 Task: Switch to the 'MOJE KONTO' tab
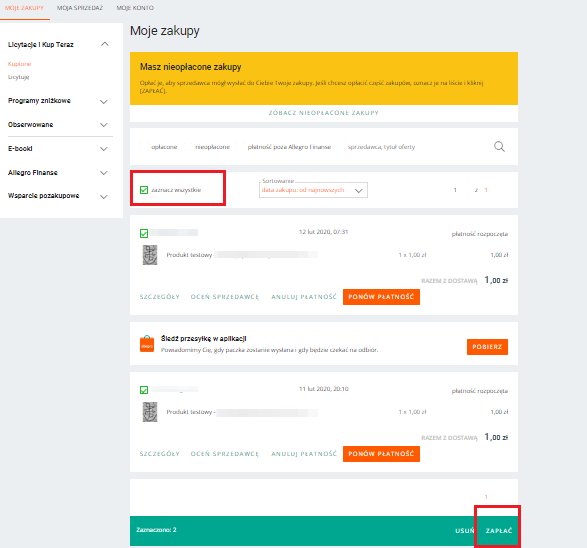pyautogui.click(x=135, y=8)
